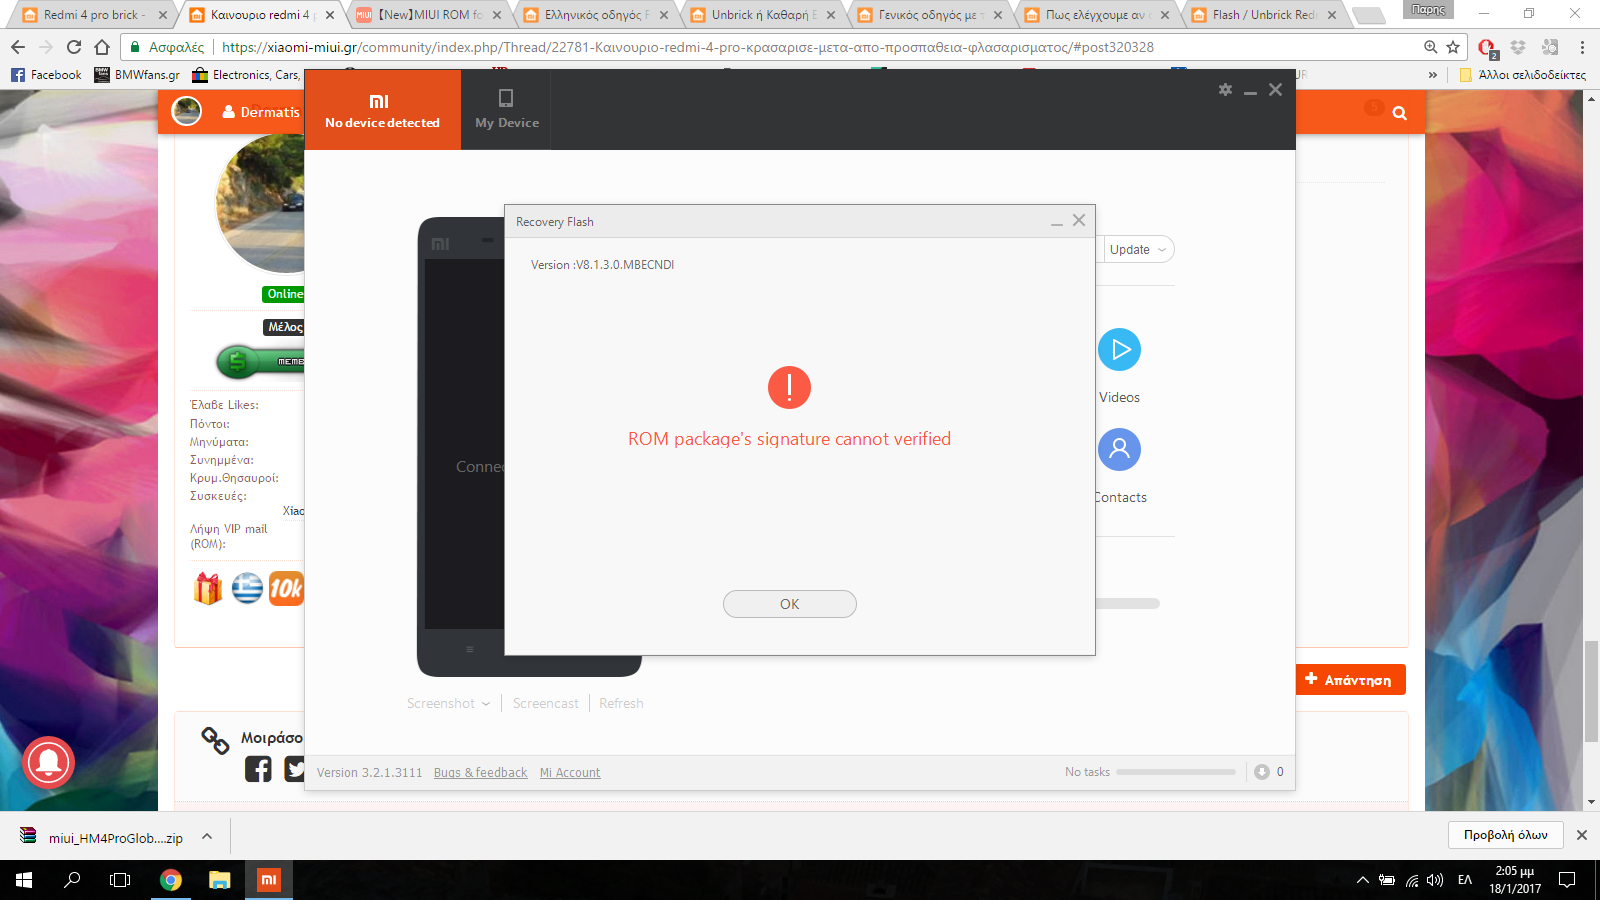This screenshot has height=900, width=1600.
Task: Click Προβολή όλων in the downloads bar
Action: pyautogui.click(x=1505, y=835)
